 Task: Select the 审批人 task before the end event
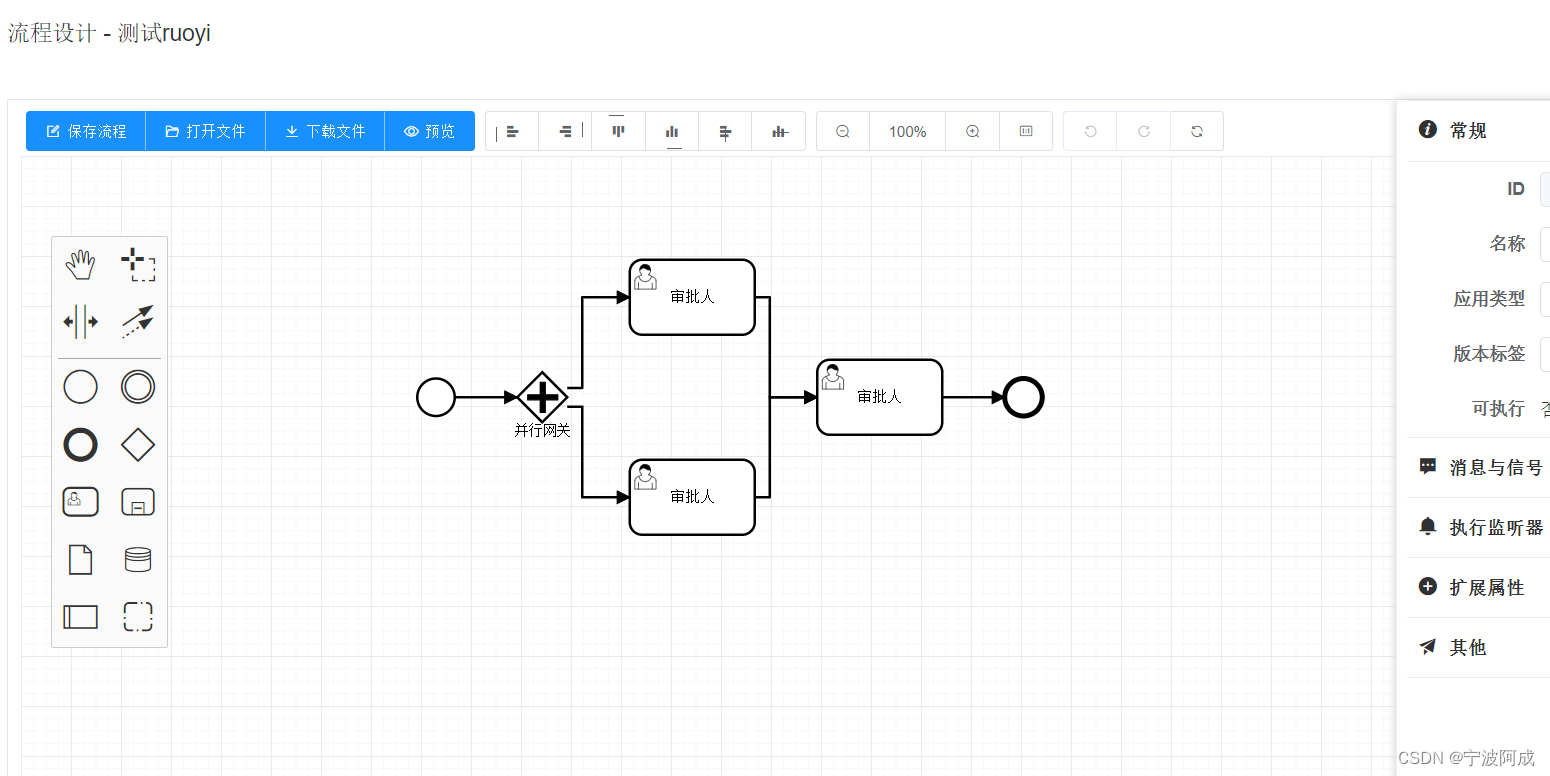coord(880,397)
